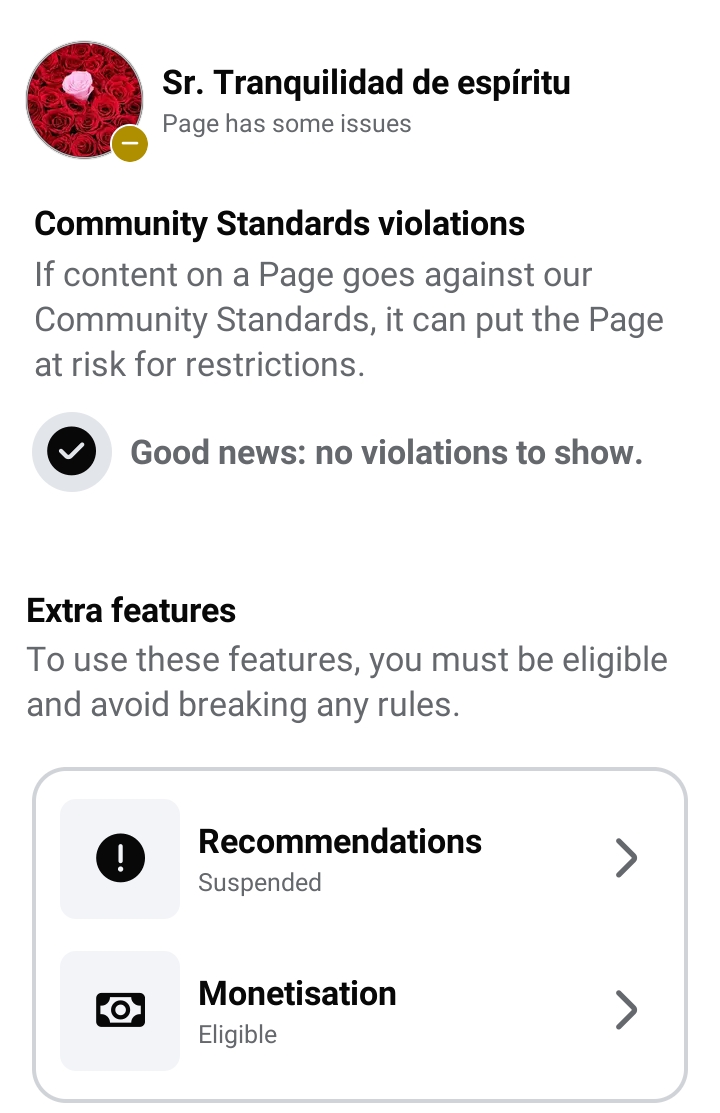This screenshot has width=720, height=1113.
Task: Expand Recommendations with its chevron arrow
Action: [626, 858]
